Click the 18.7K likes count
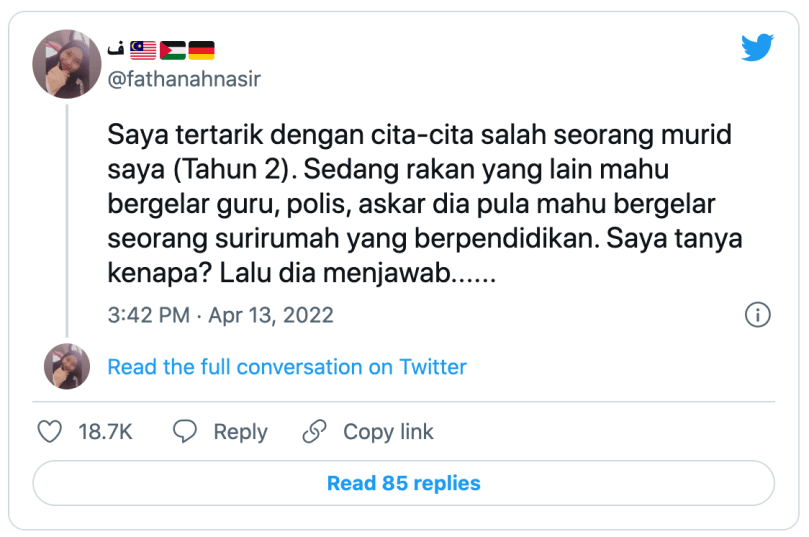This screenshot has width=809, height=537. coord(105,432)
